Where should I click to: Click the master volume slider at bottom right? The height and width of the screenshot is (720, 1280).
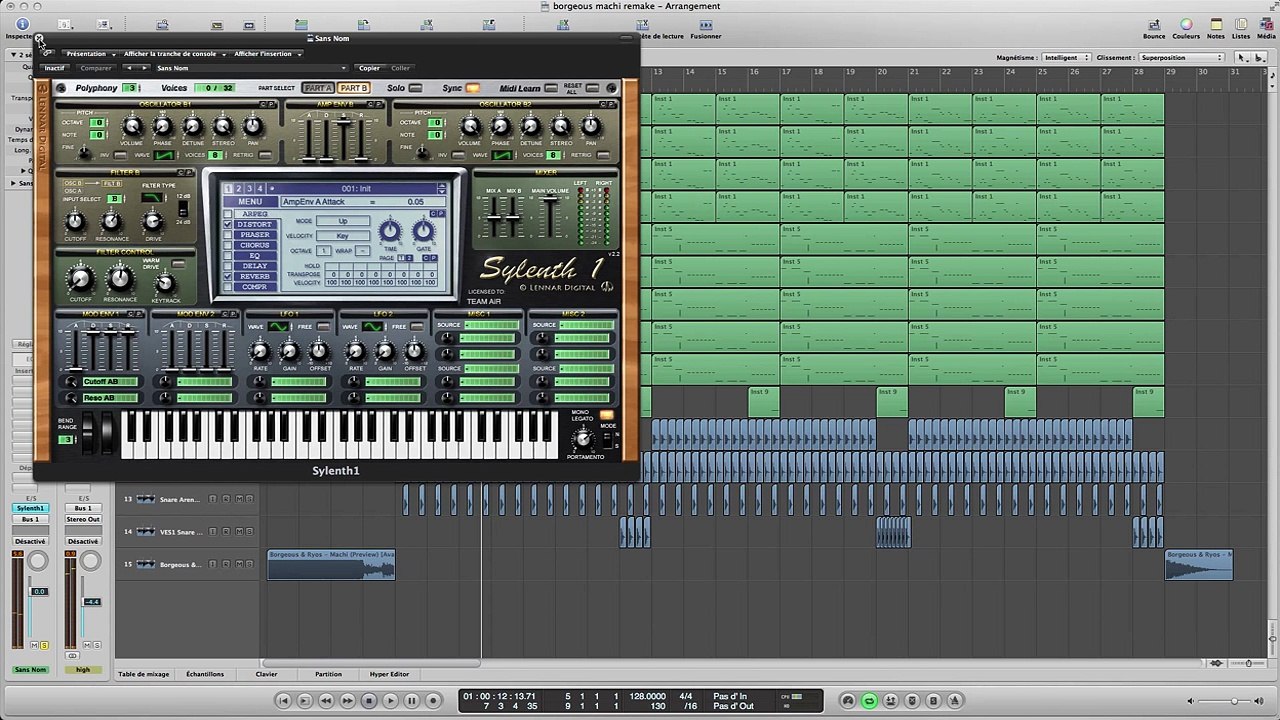pos(1234,701)
